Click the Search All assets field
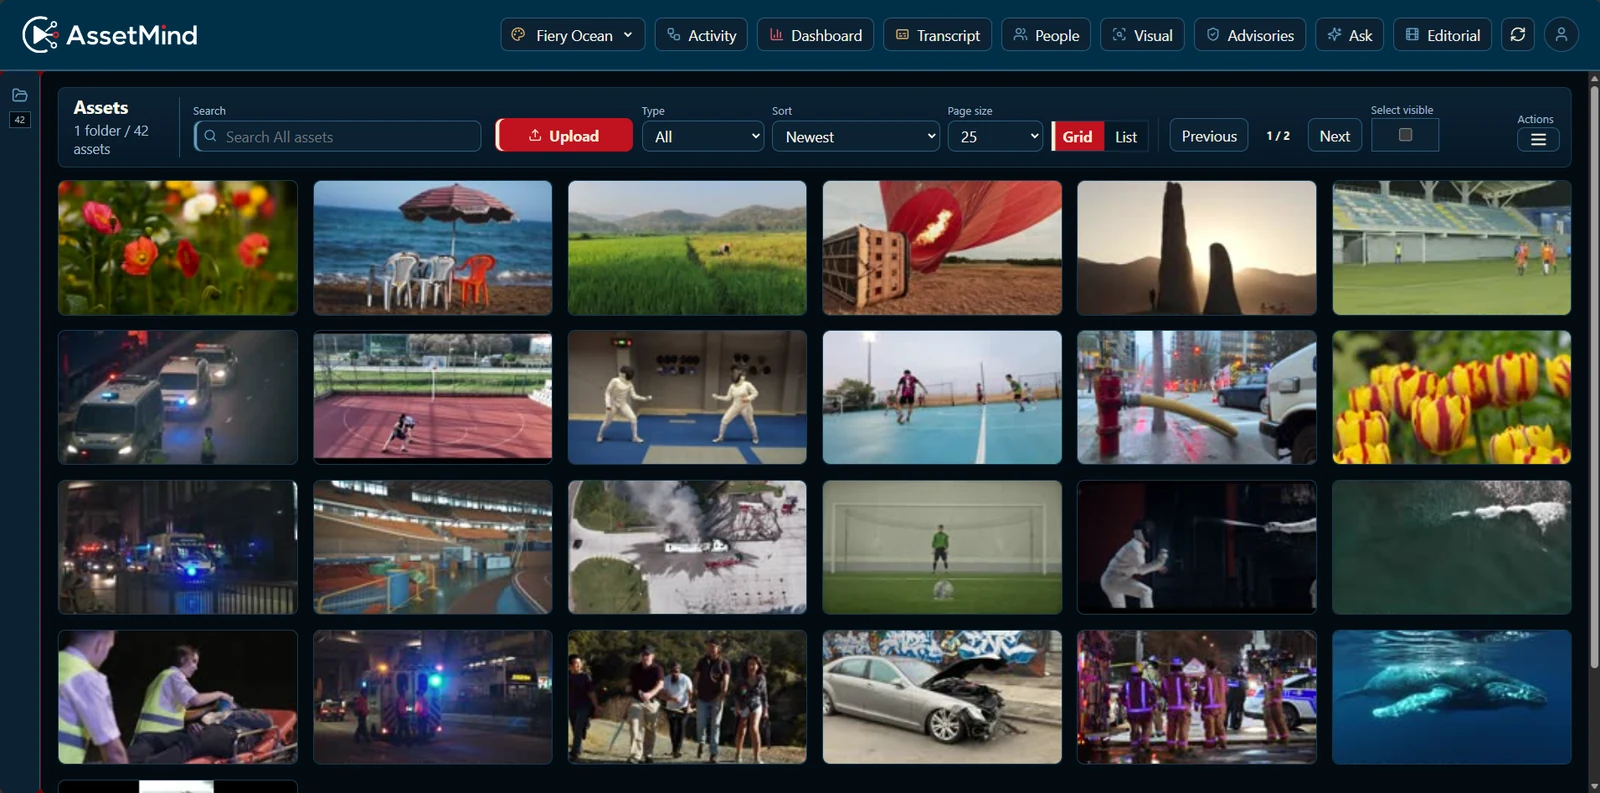This screenshot has width=1600, height=793. 338,136
